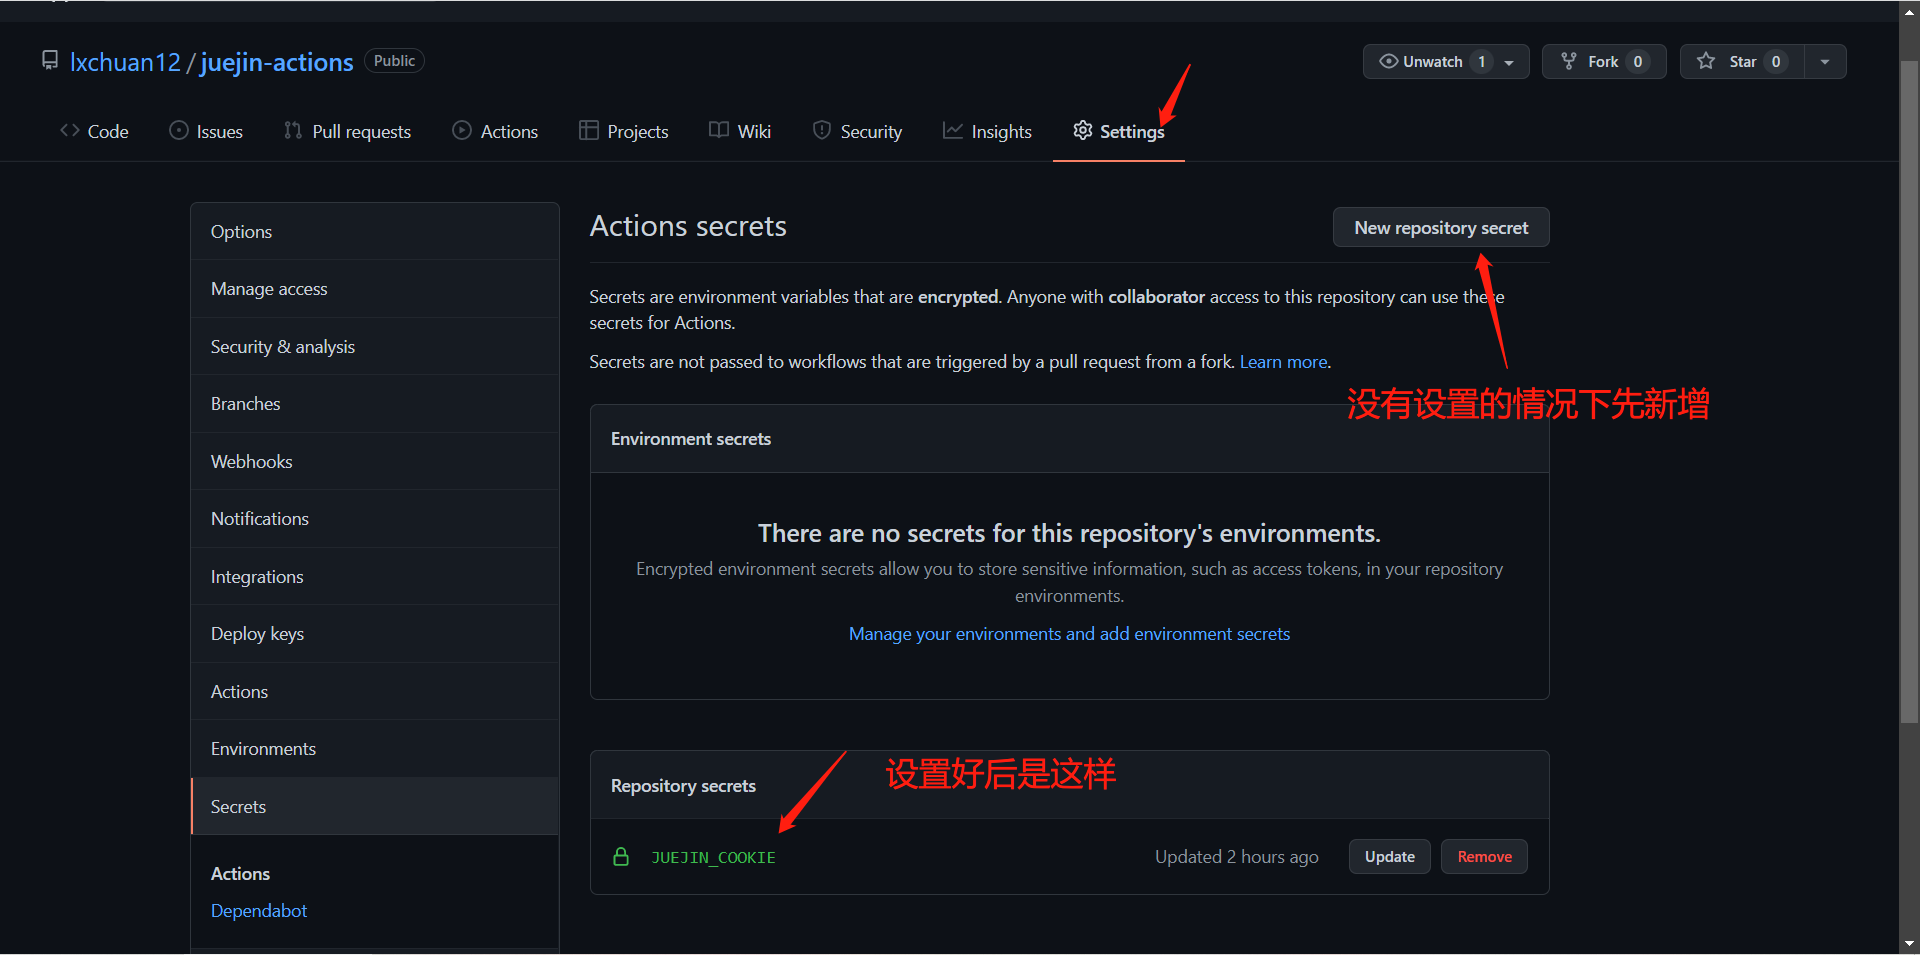Open the lxchuan12 owner profile link
Screen dimensions: 1920x955
pos(125,62)
